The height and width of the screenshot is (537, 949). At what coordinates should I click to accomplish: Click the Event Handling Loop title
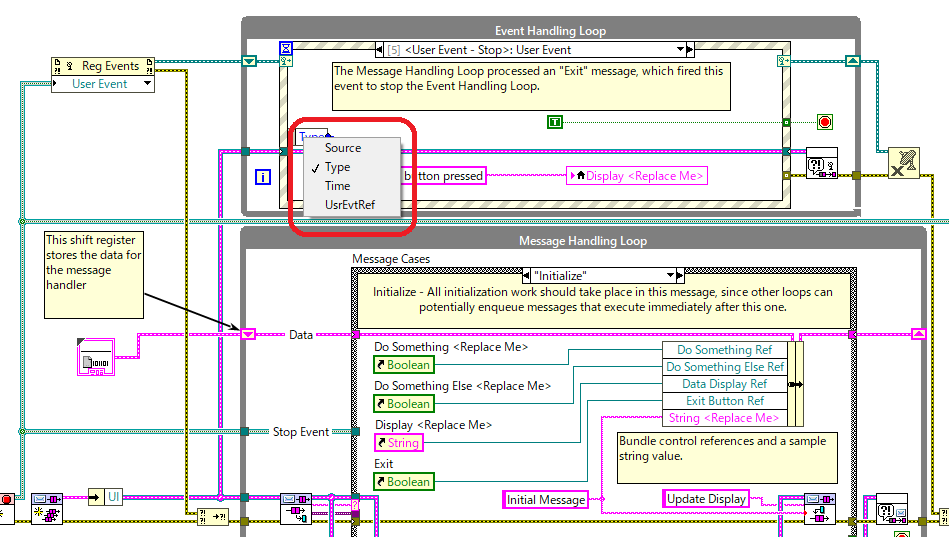pyautogui.click(x=550, y=31)
